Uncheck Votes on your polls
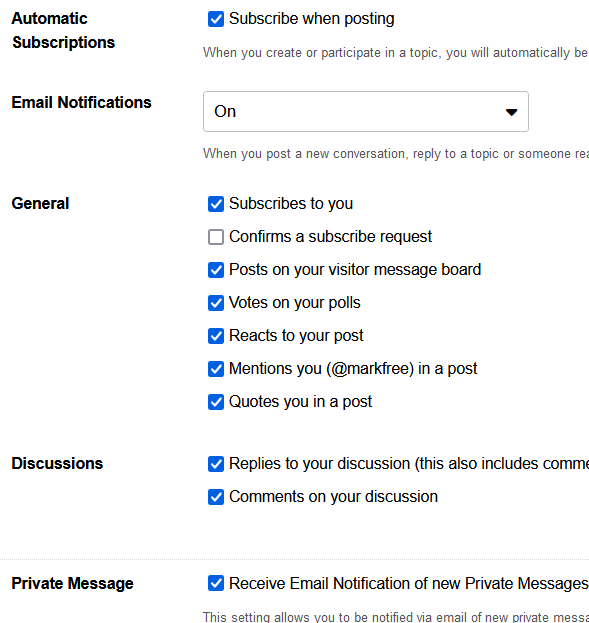 tap(216, 303)
